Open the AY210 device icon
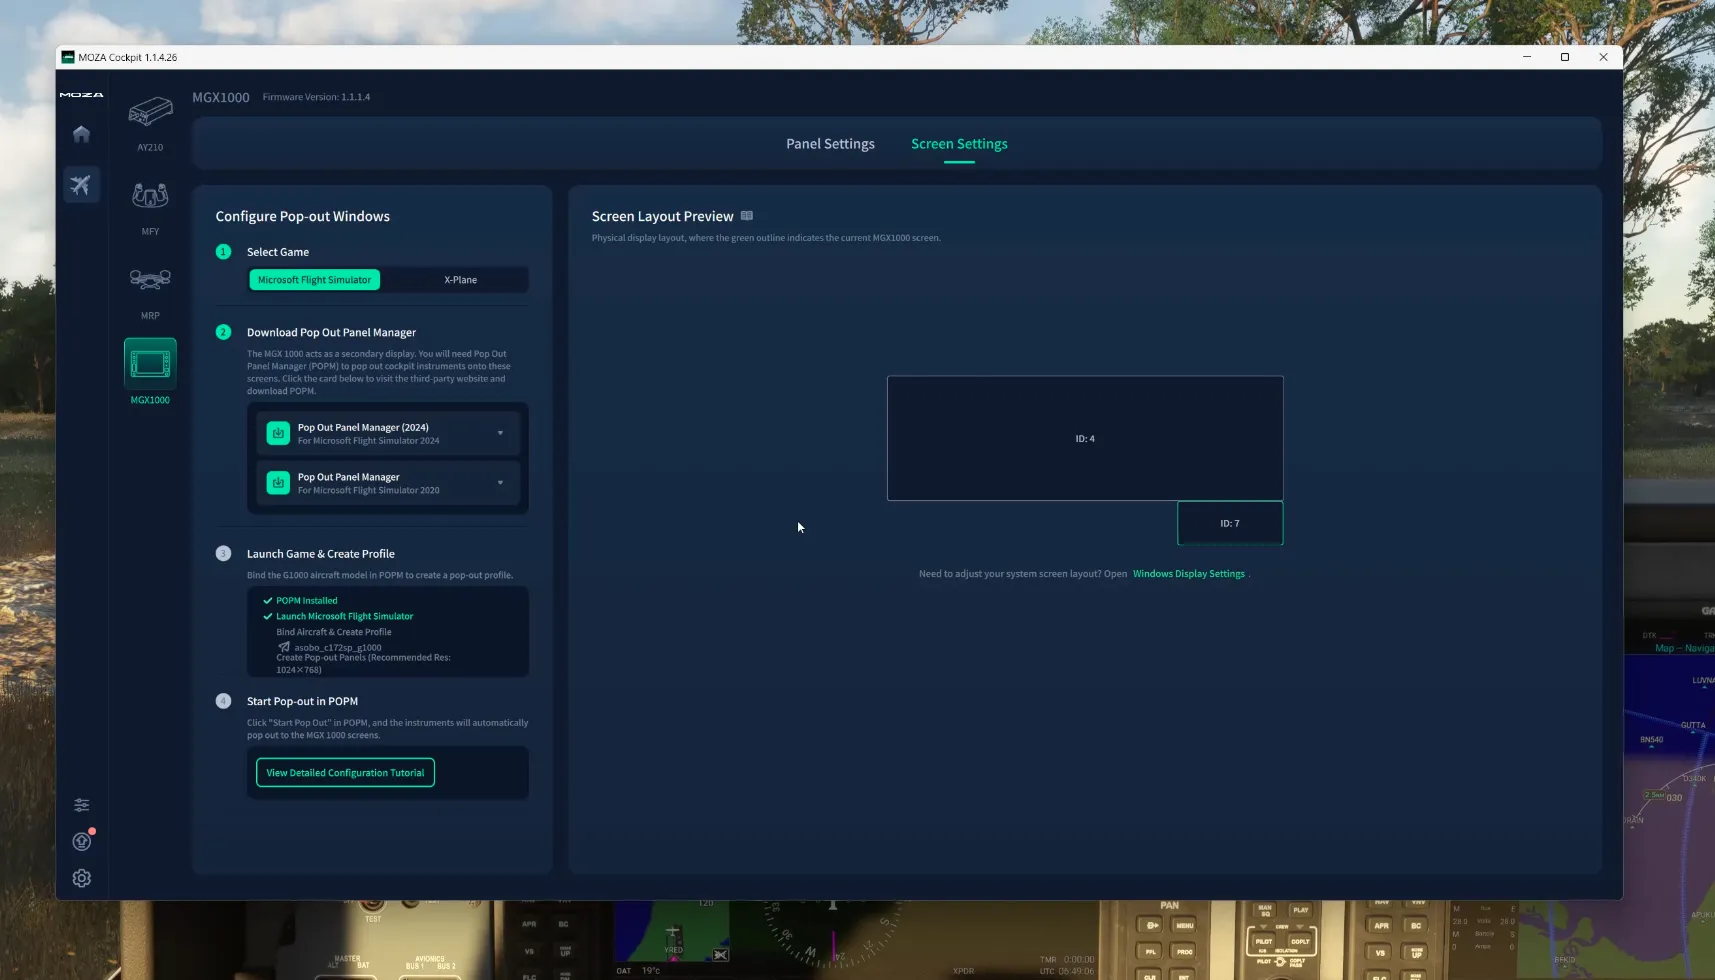 coord(150,111)
